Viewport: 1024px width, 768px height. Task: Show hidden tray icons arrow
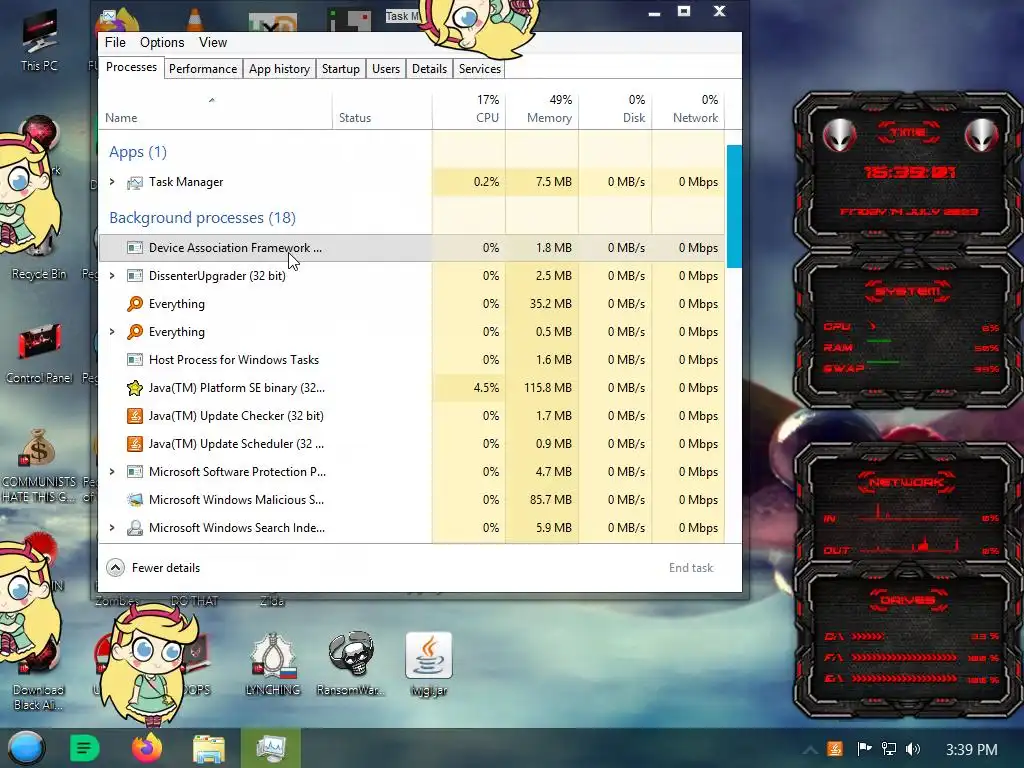point(810,750)
